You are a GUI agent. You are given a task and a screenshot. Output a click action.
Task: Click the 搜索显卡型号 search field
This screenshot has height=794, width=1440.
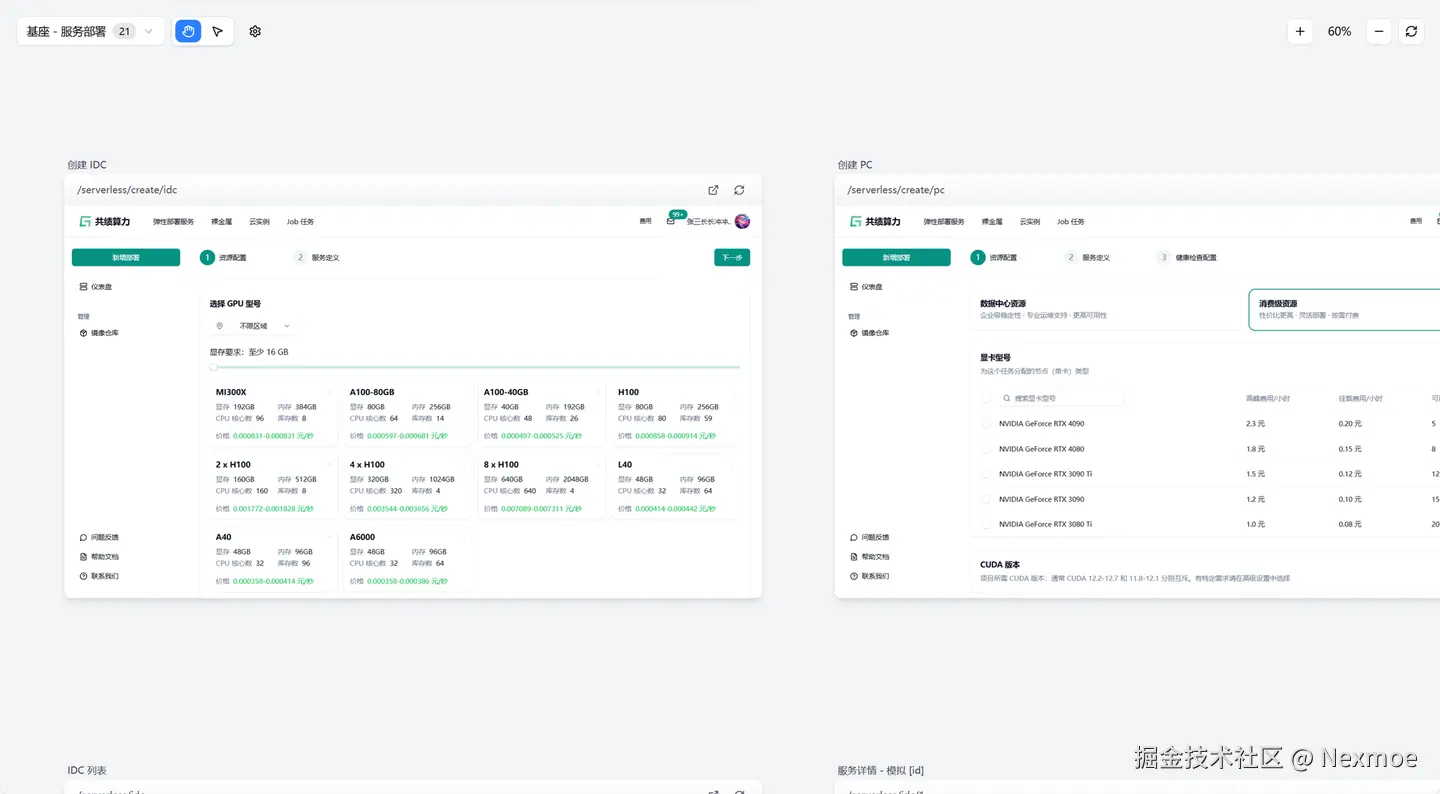[1060, 398]
